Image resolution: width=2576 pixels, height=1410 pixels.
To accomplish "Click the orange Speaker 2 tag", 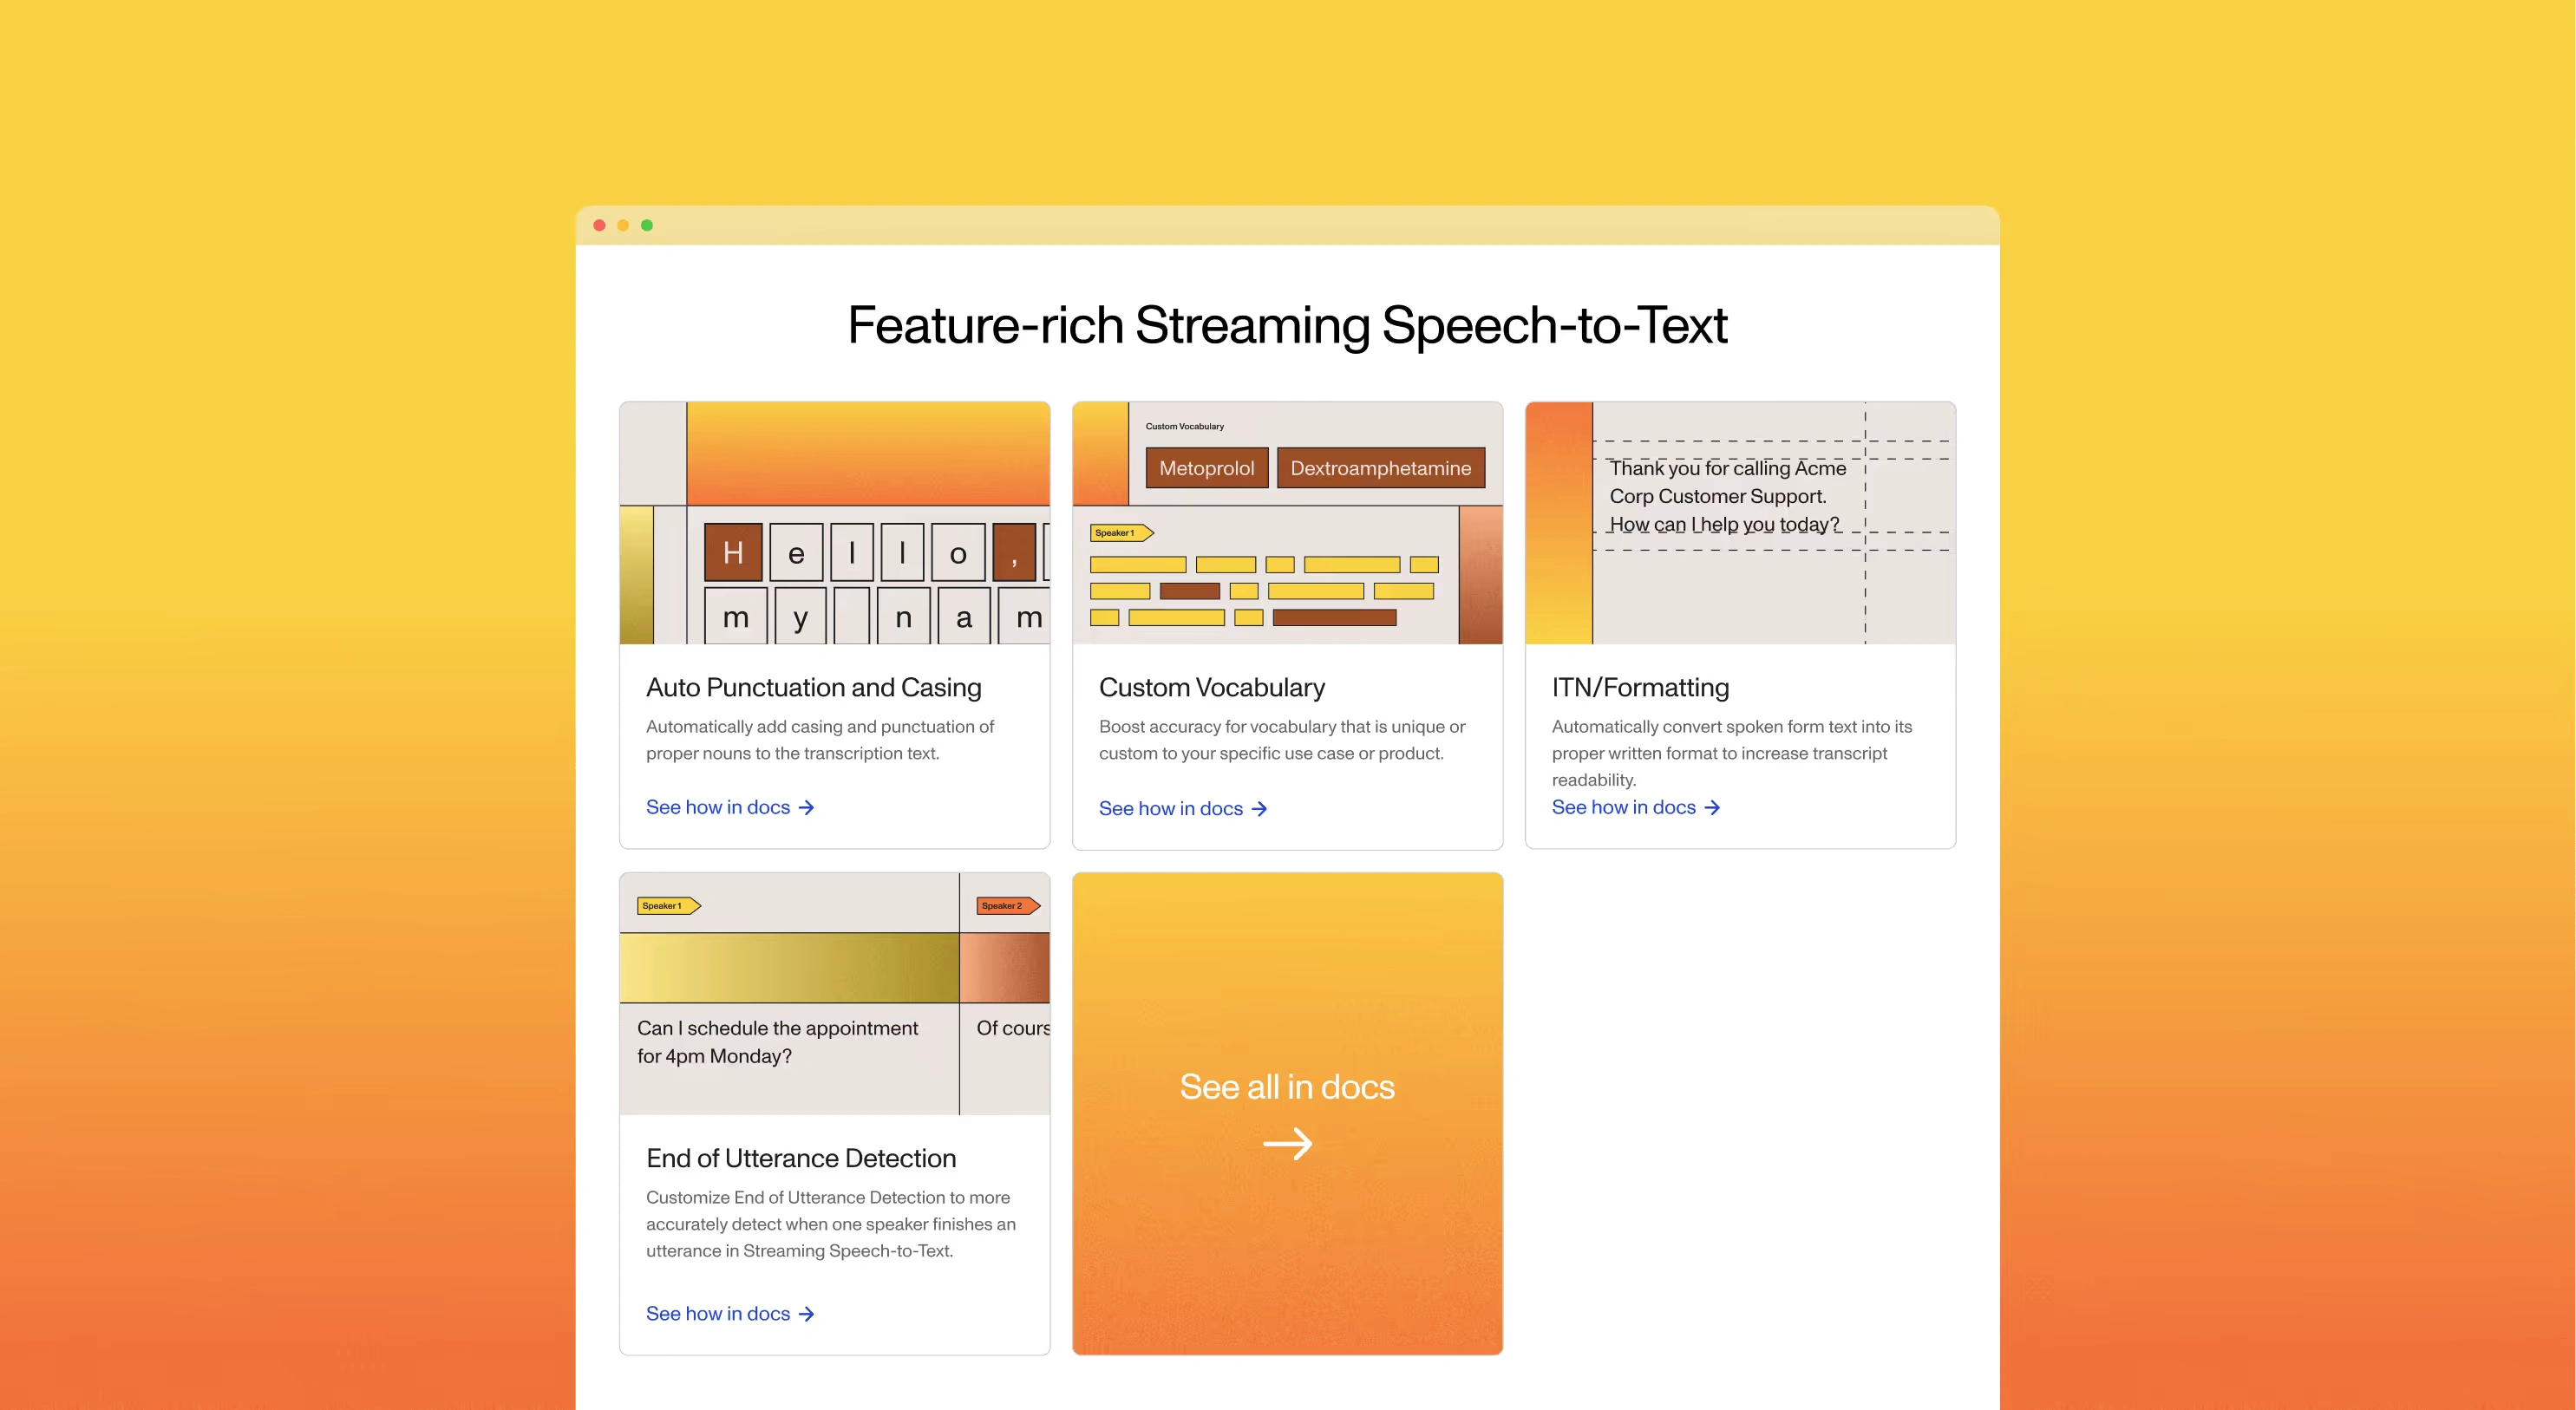I will tap(1007, 906).
